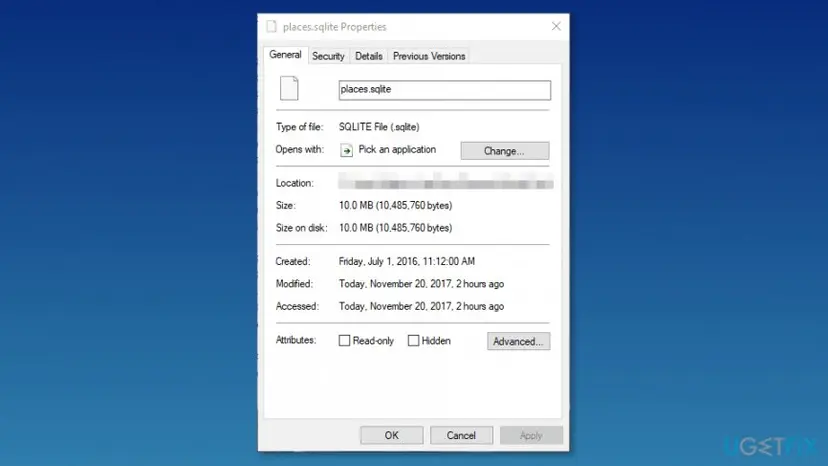Open the Details tab
Screen dimensions: 828x466
tap(369, 56)
